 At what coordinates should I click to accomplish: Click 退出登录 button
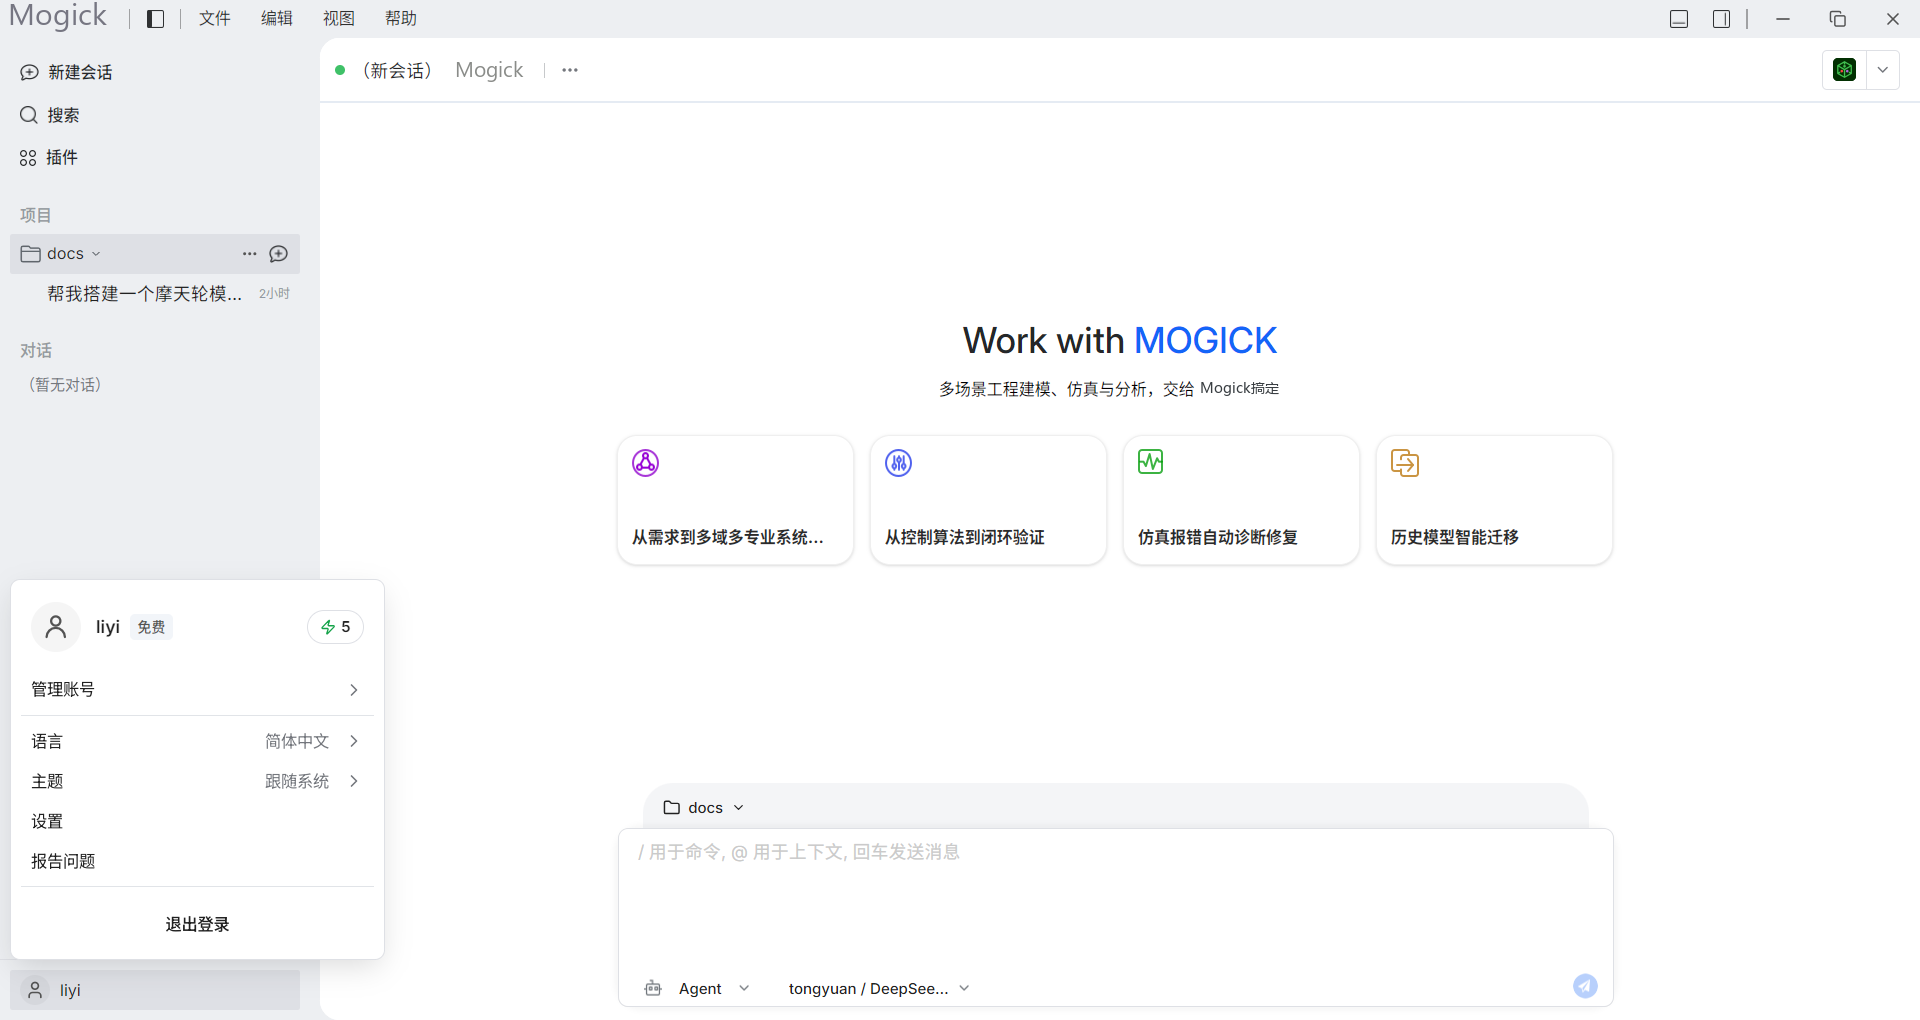pos(197,924)
